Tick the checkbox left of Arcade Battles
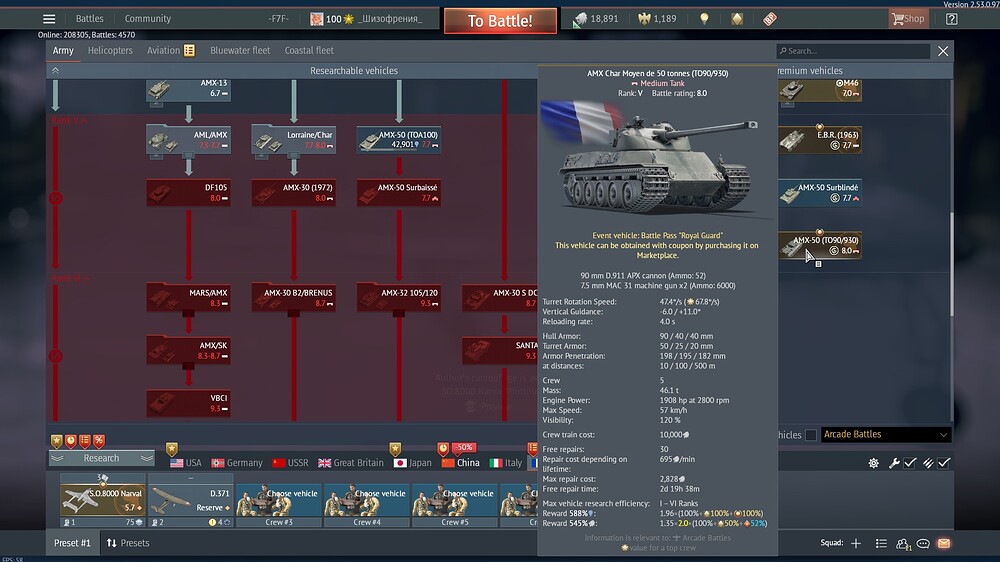The height and width of the screenshot is (562, 1000). tap(811, 435)
